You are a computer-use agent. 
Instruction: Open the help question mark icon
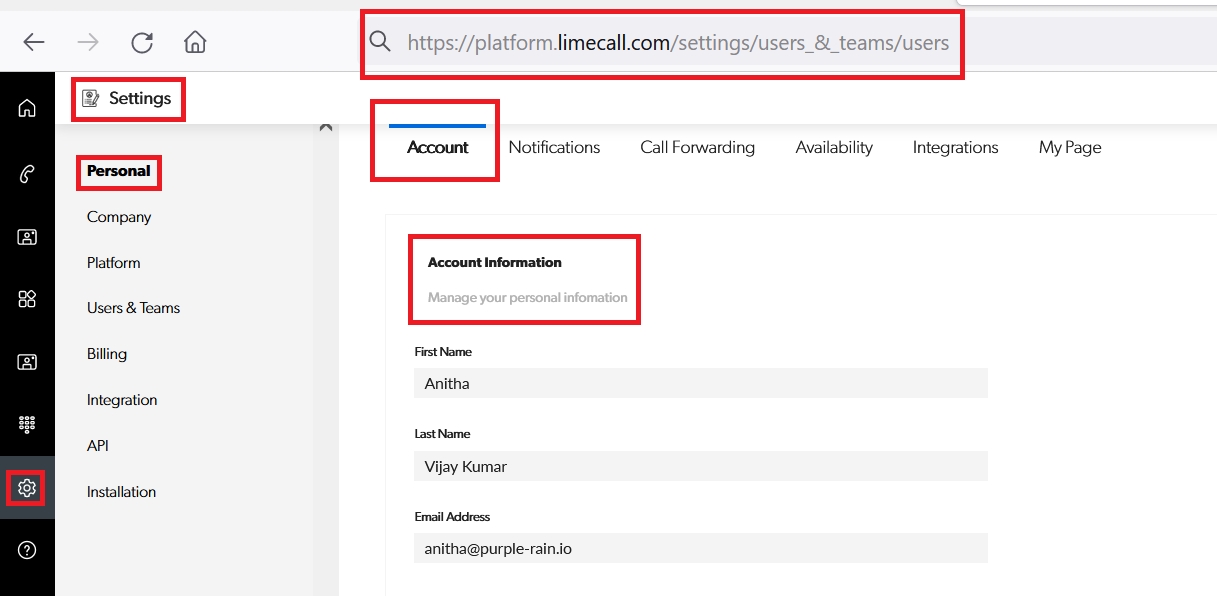tap(27, 550)
